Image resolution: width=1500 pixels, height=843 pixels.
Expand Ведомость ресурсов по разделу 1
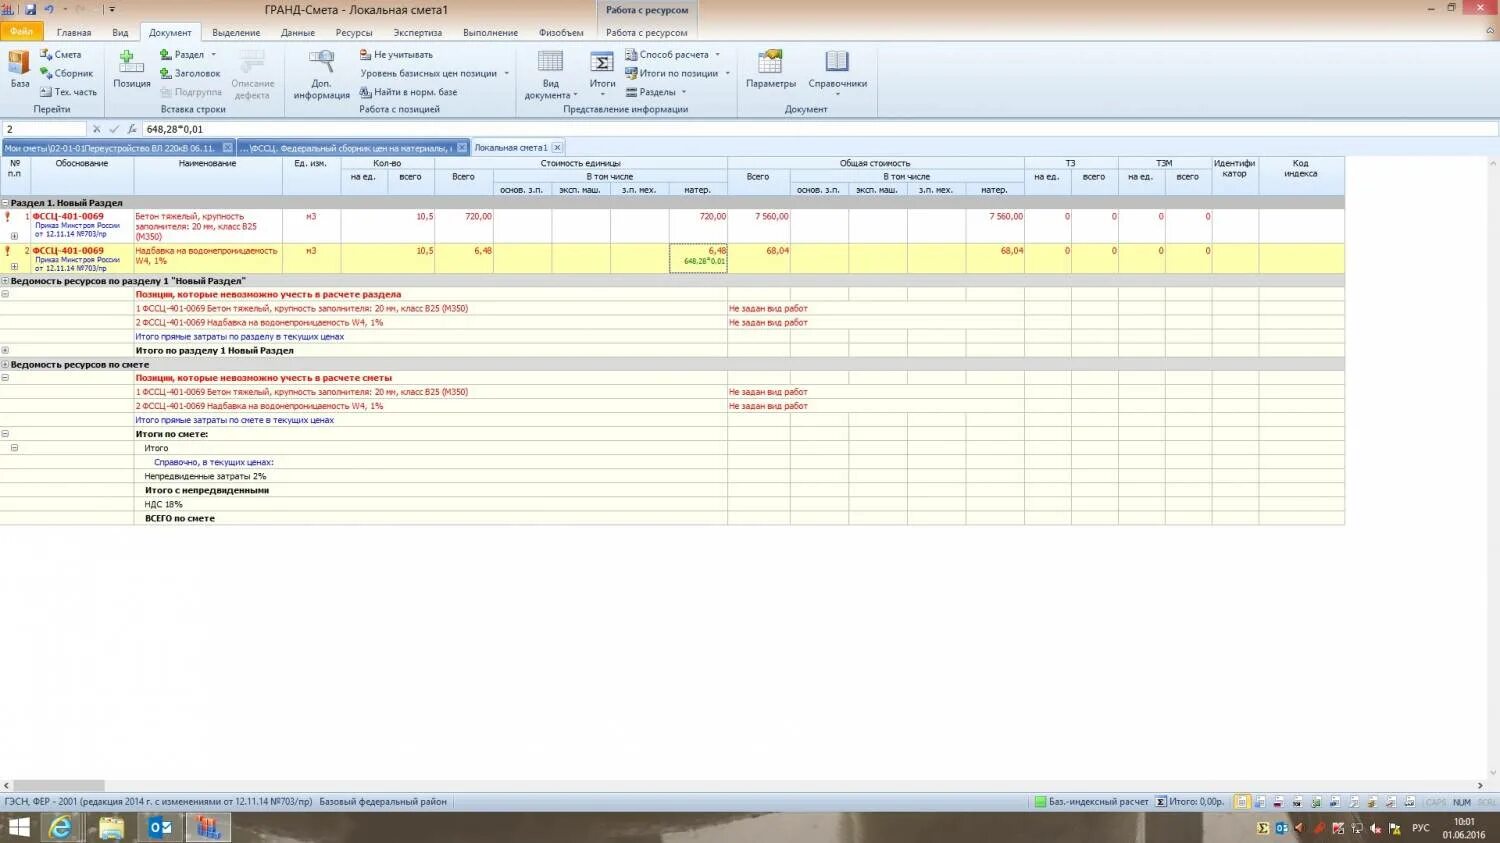coord(5,281)
